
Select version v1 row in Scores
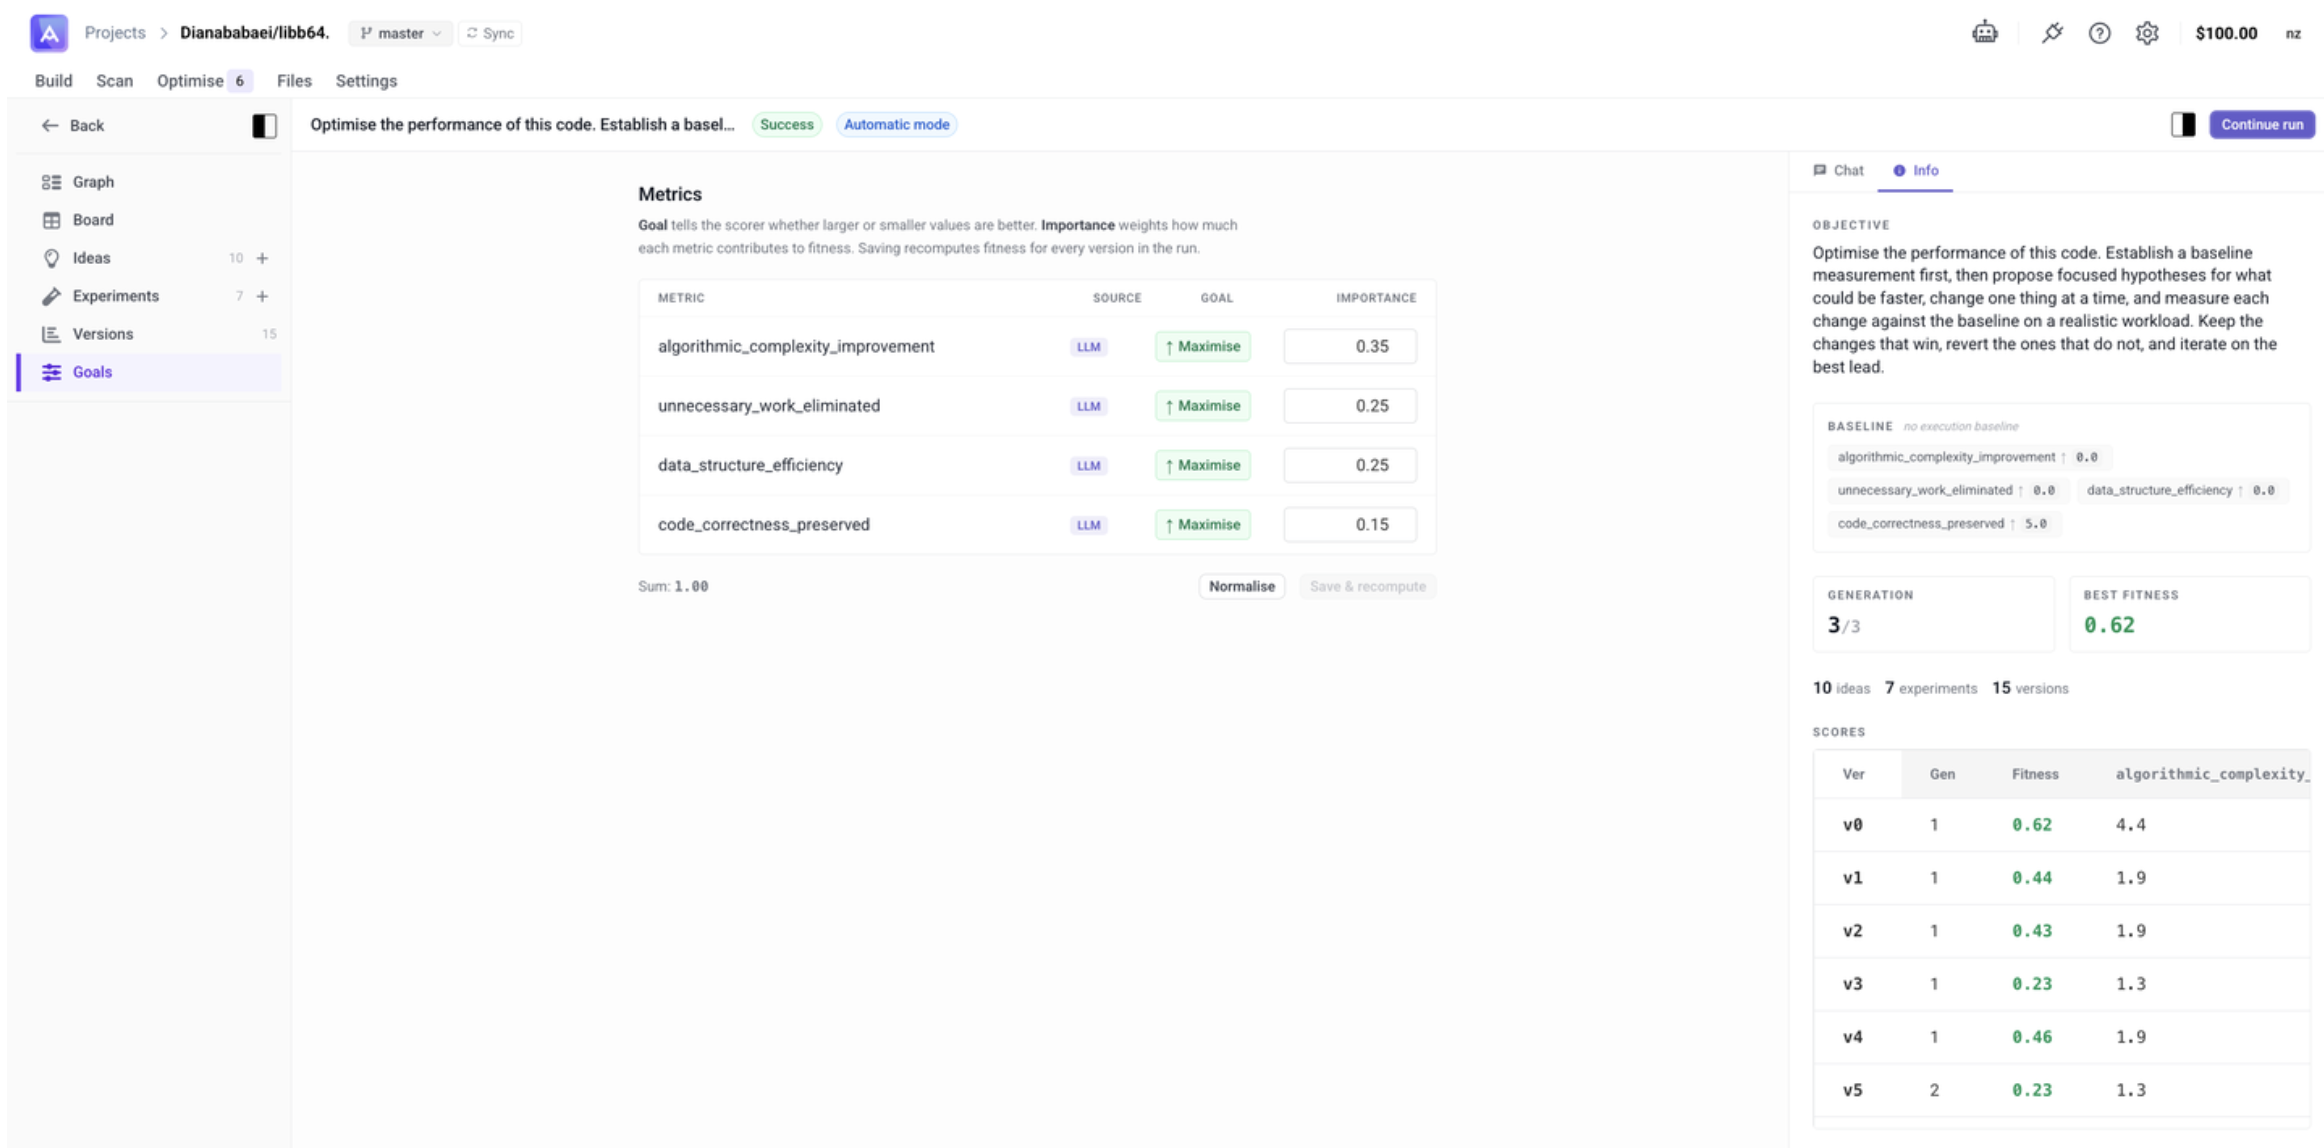[2062, 878]
